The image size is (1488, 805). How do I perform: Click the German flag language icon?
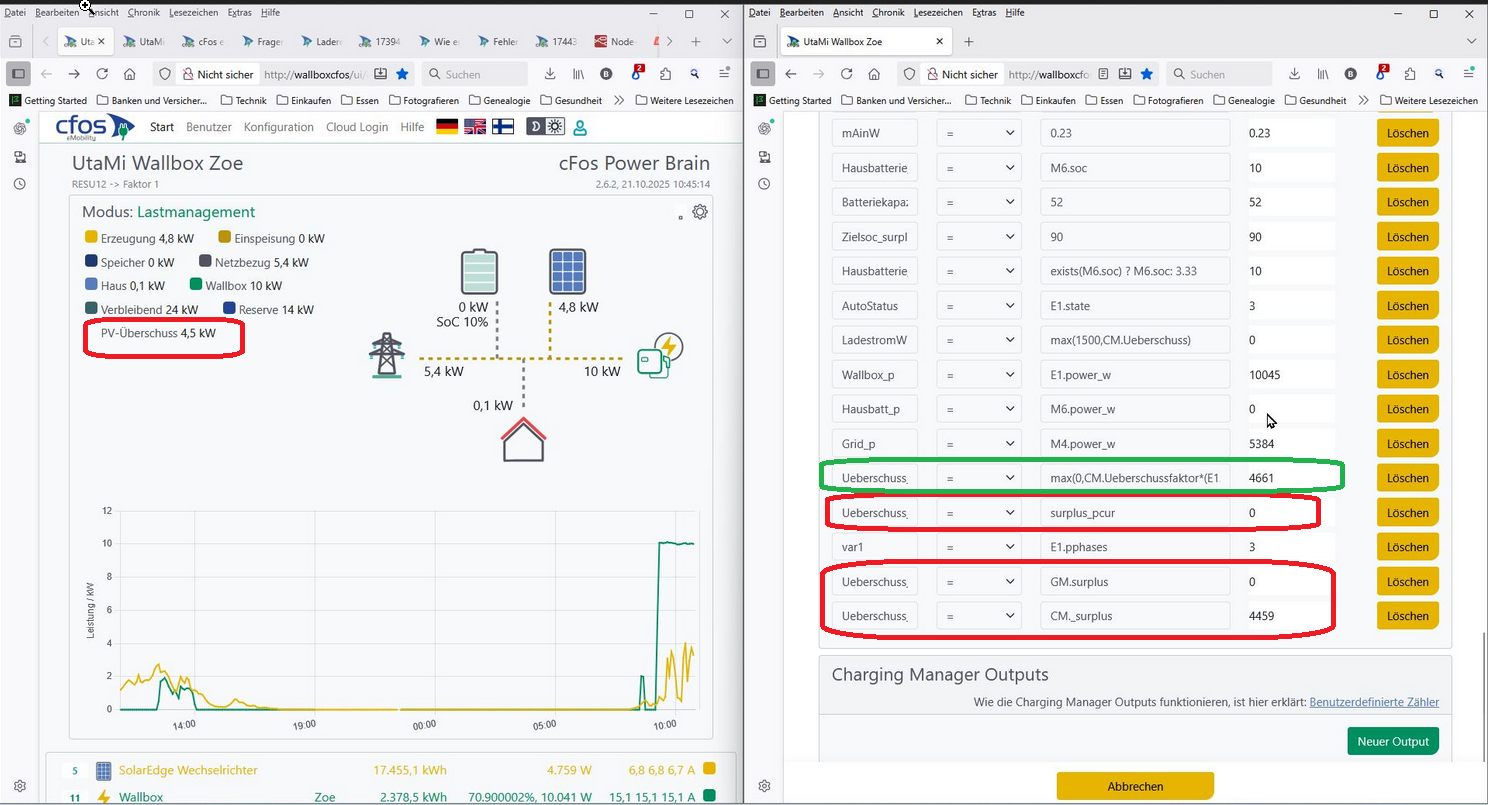(447, 127)
